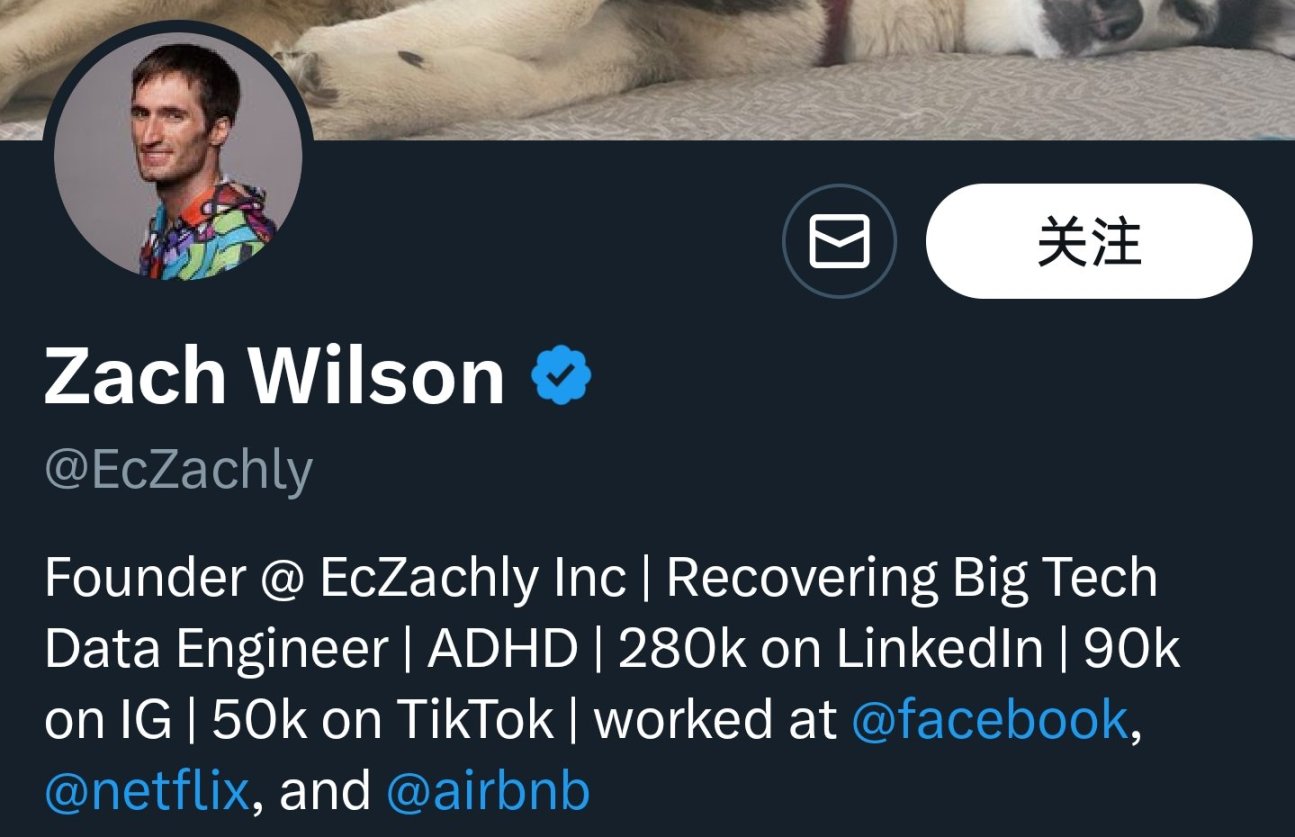
Task: Click "on IG" text in the bio
Action: tap(108, 721)
